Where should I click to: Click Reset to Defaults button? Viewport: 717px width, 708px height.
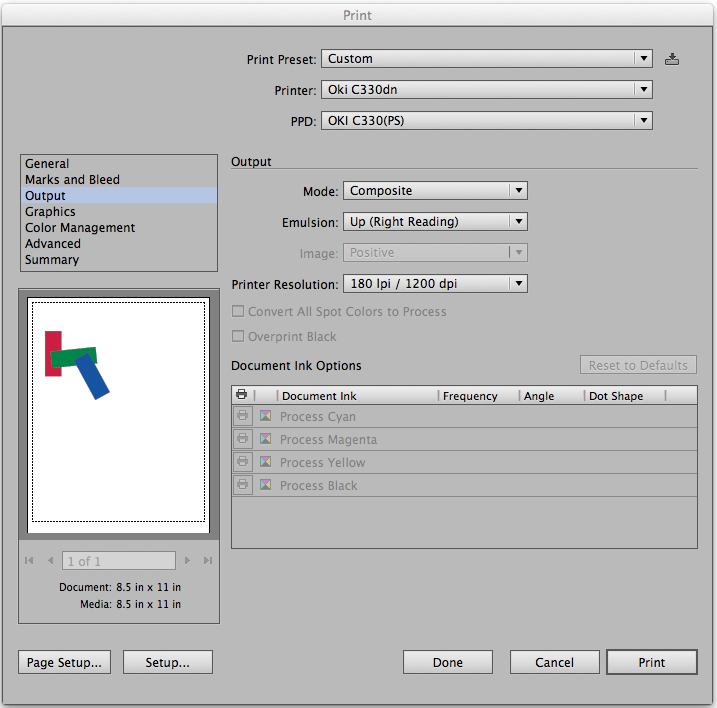click(x=638, y=365)
